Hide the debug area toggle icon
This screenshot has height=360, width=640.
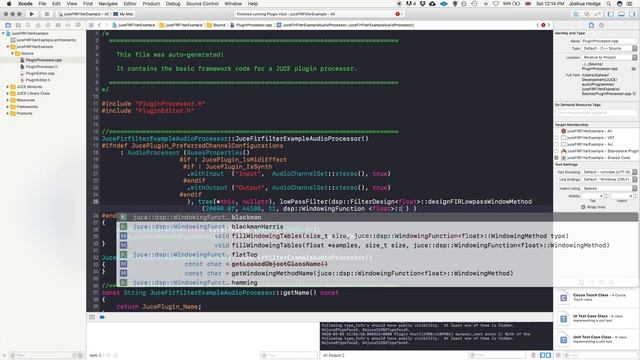pyautogui.click(x=92, y=317)
